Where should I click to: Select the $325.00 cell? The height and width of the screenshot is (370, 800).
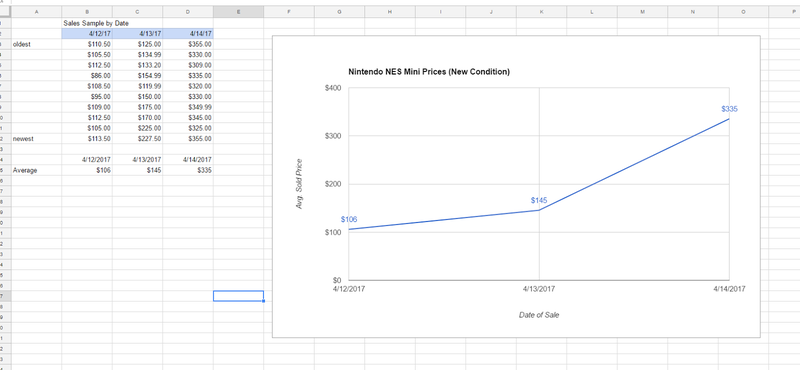click(188, 128)
